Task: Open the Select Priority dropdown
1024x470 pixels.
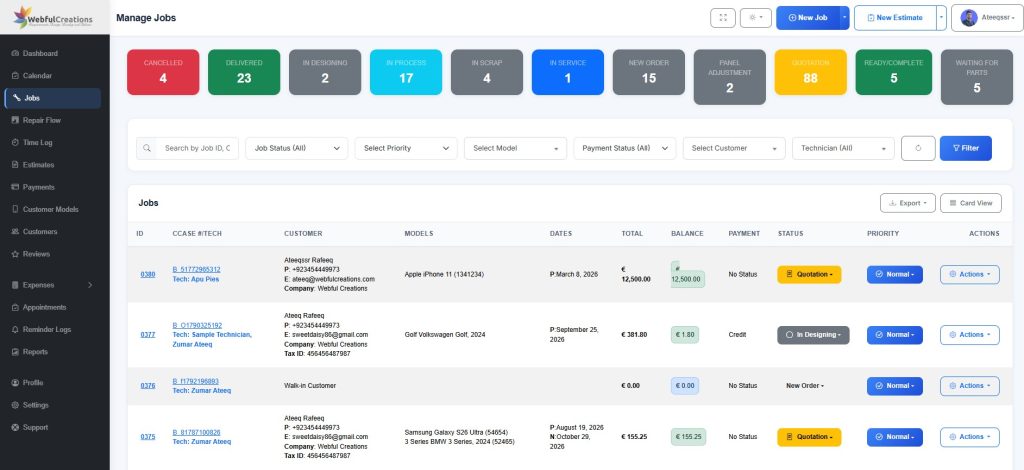Action: tap(406, 148)
